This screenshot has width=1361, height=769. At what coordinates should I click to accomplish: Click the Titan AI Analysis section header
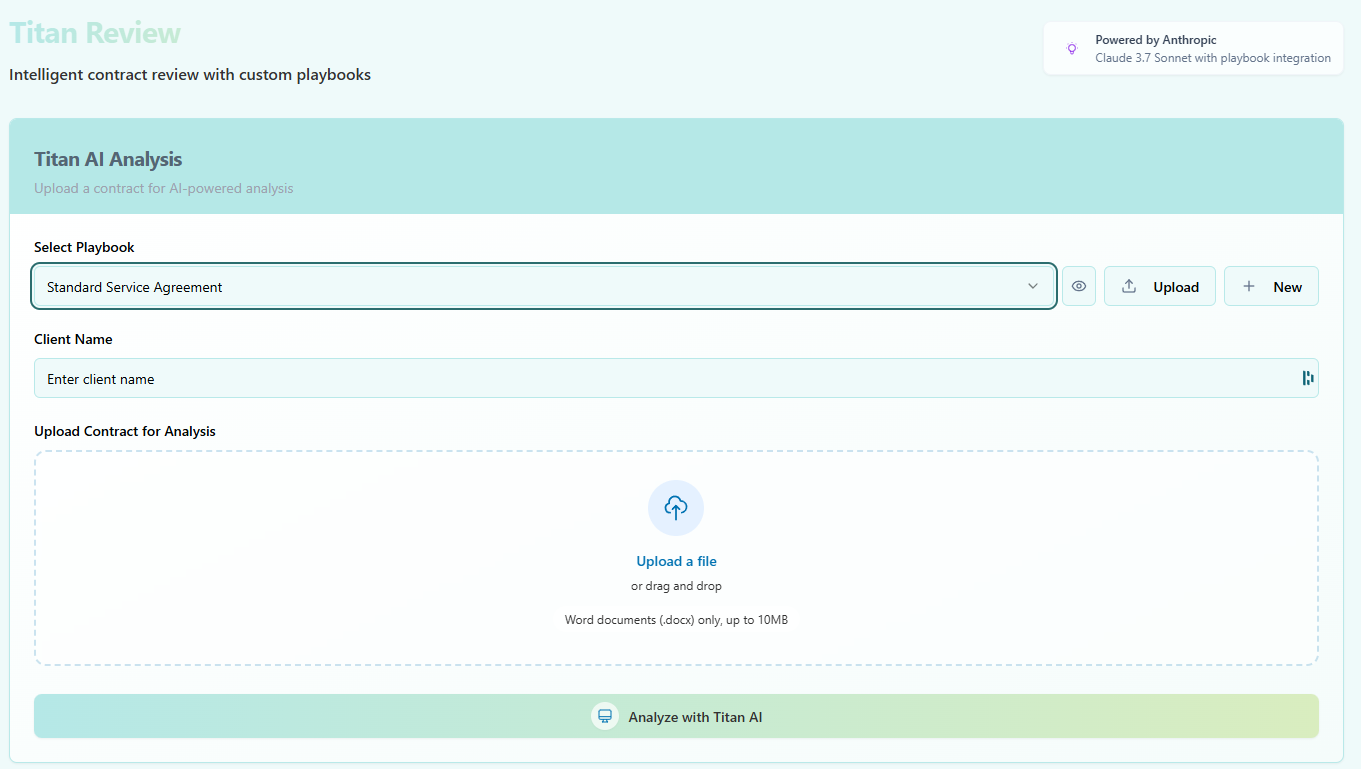pos(108,159)
